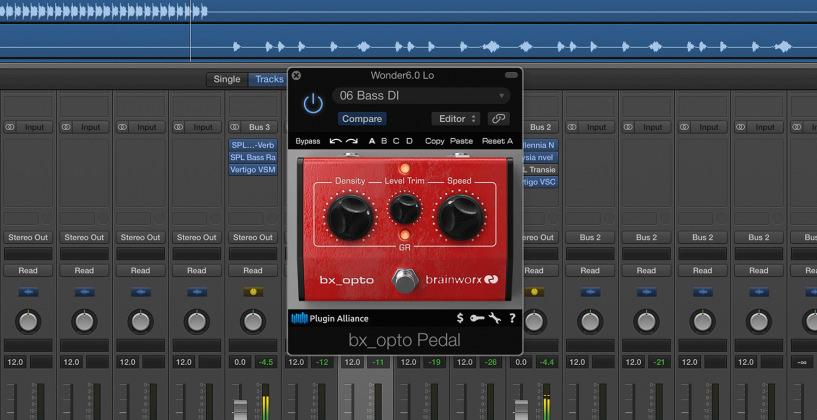Open the Vertigo VSM insert slot
817x420 pixels.
coord(253,169)
